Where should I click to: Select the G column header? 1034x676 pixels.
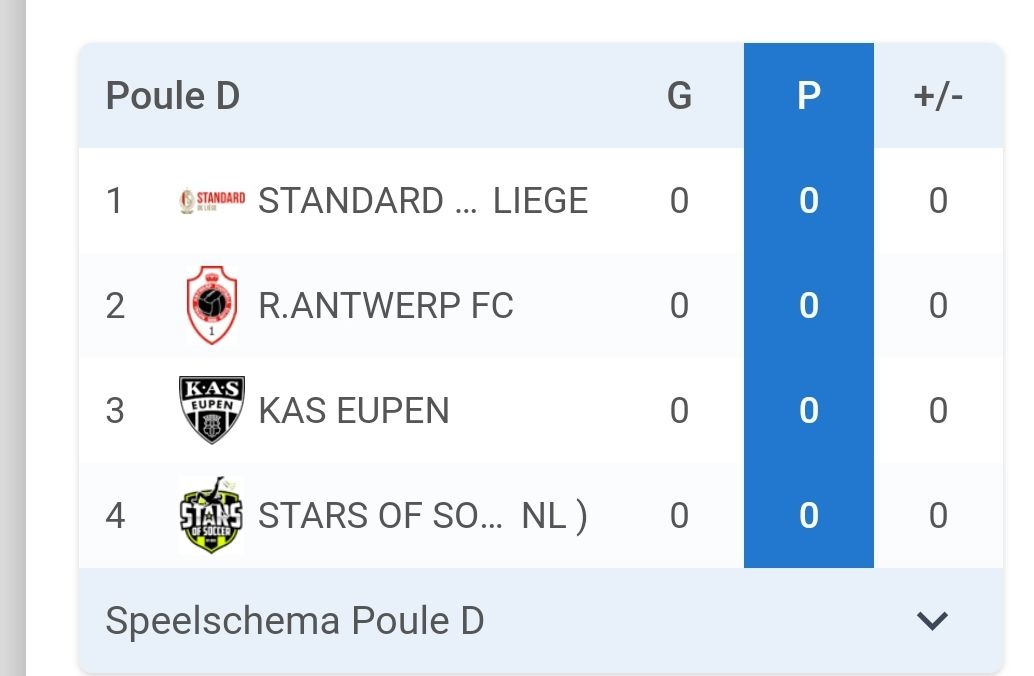[679, 96]
